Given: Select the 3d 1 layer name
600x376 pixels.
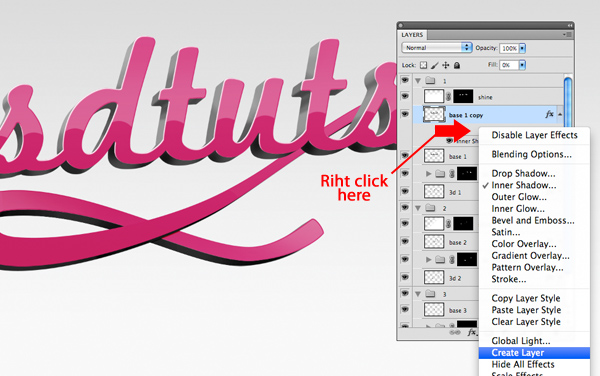Looking at the screenshot, I should point(455,192).
